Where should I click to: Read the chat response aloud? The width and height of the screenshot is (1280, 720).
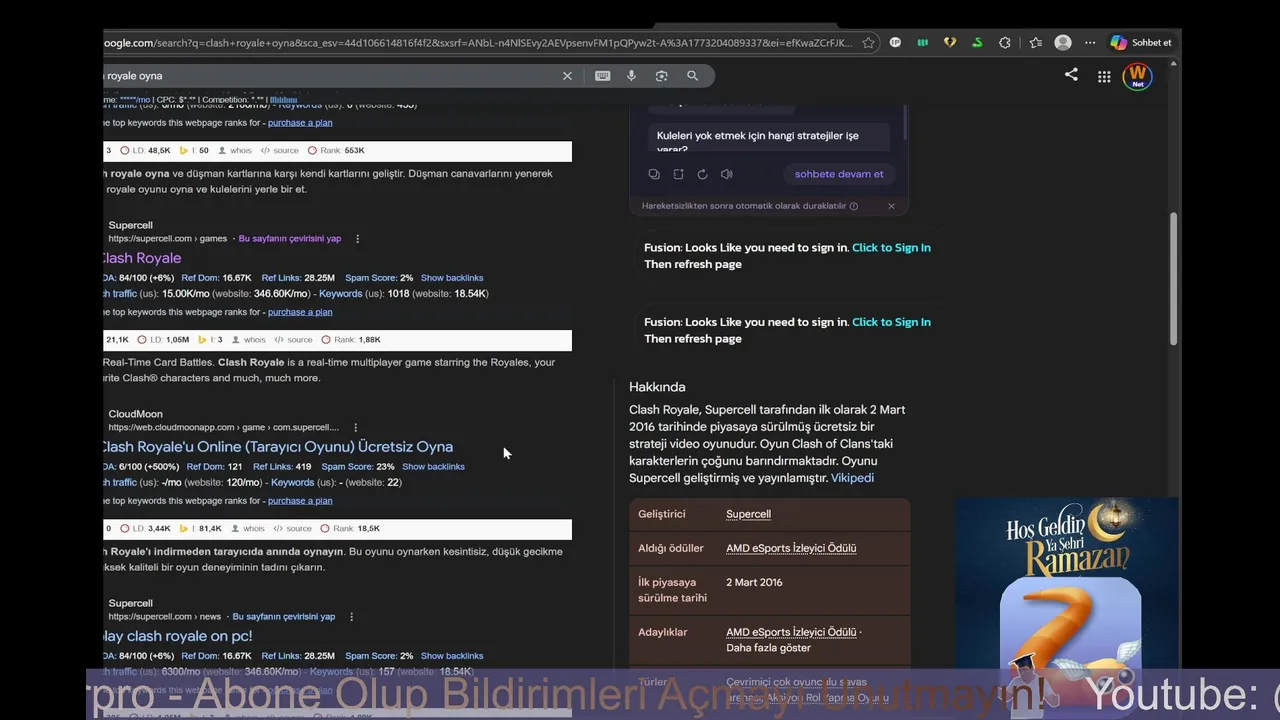(x=727, y=174)
